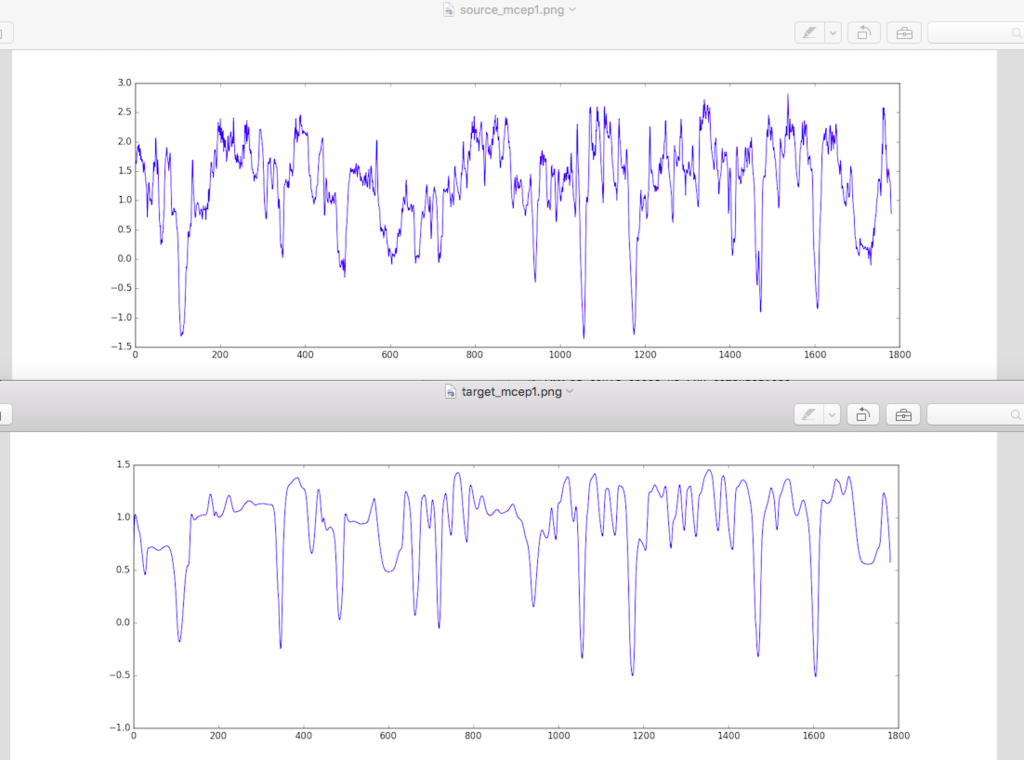Click search field in source_mcep1.png window

[976, 33]
